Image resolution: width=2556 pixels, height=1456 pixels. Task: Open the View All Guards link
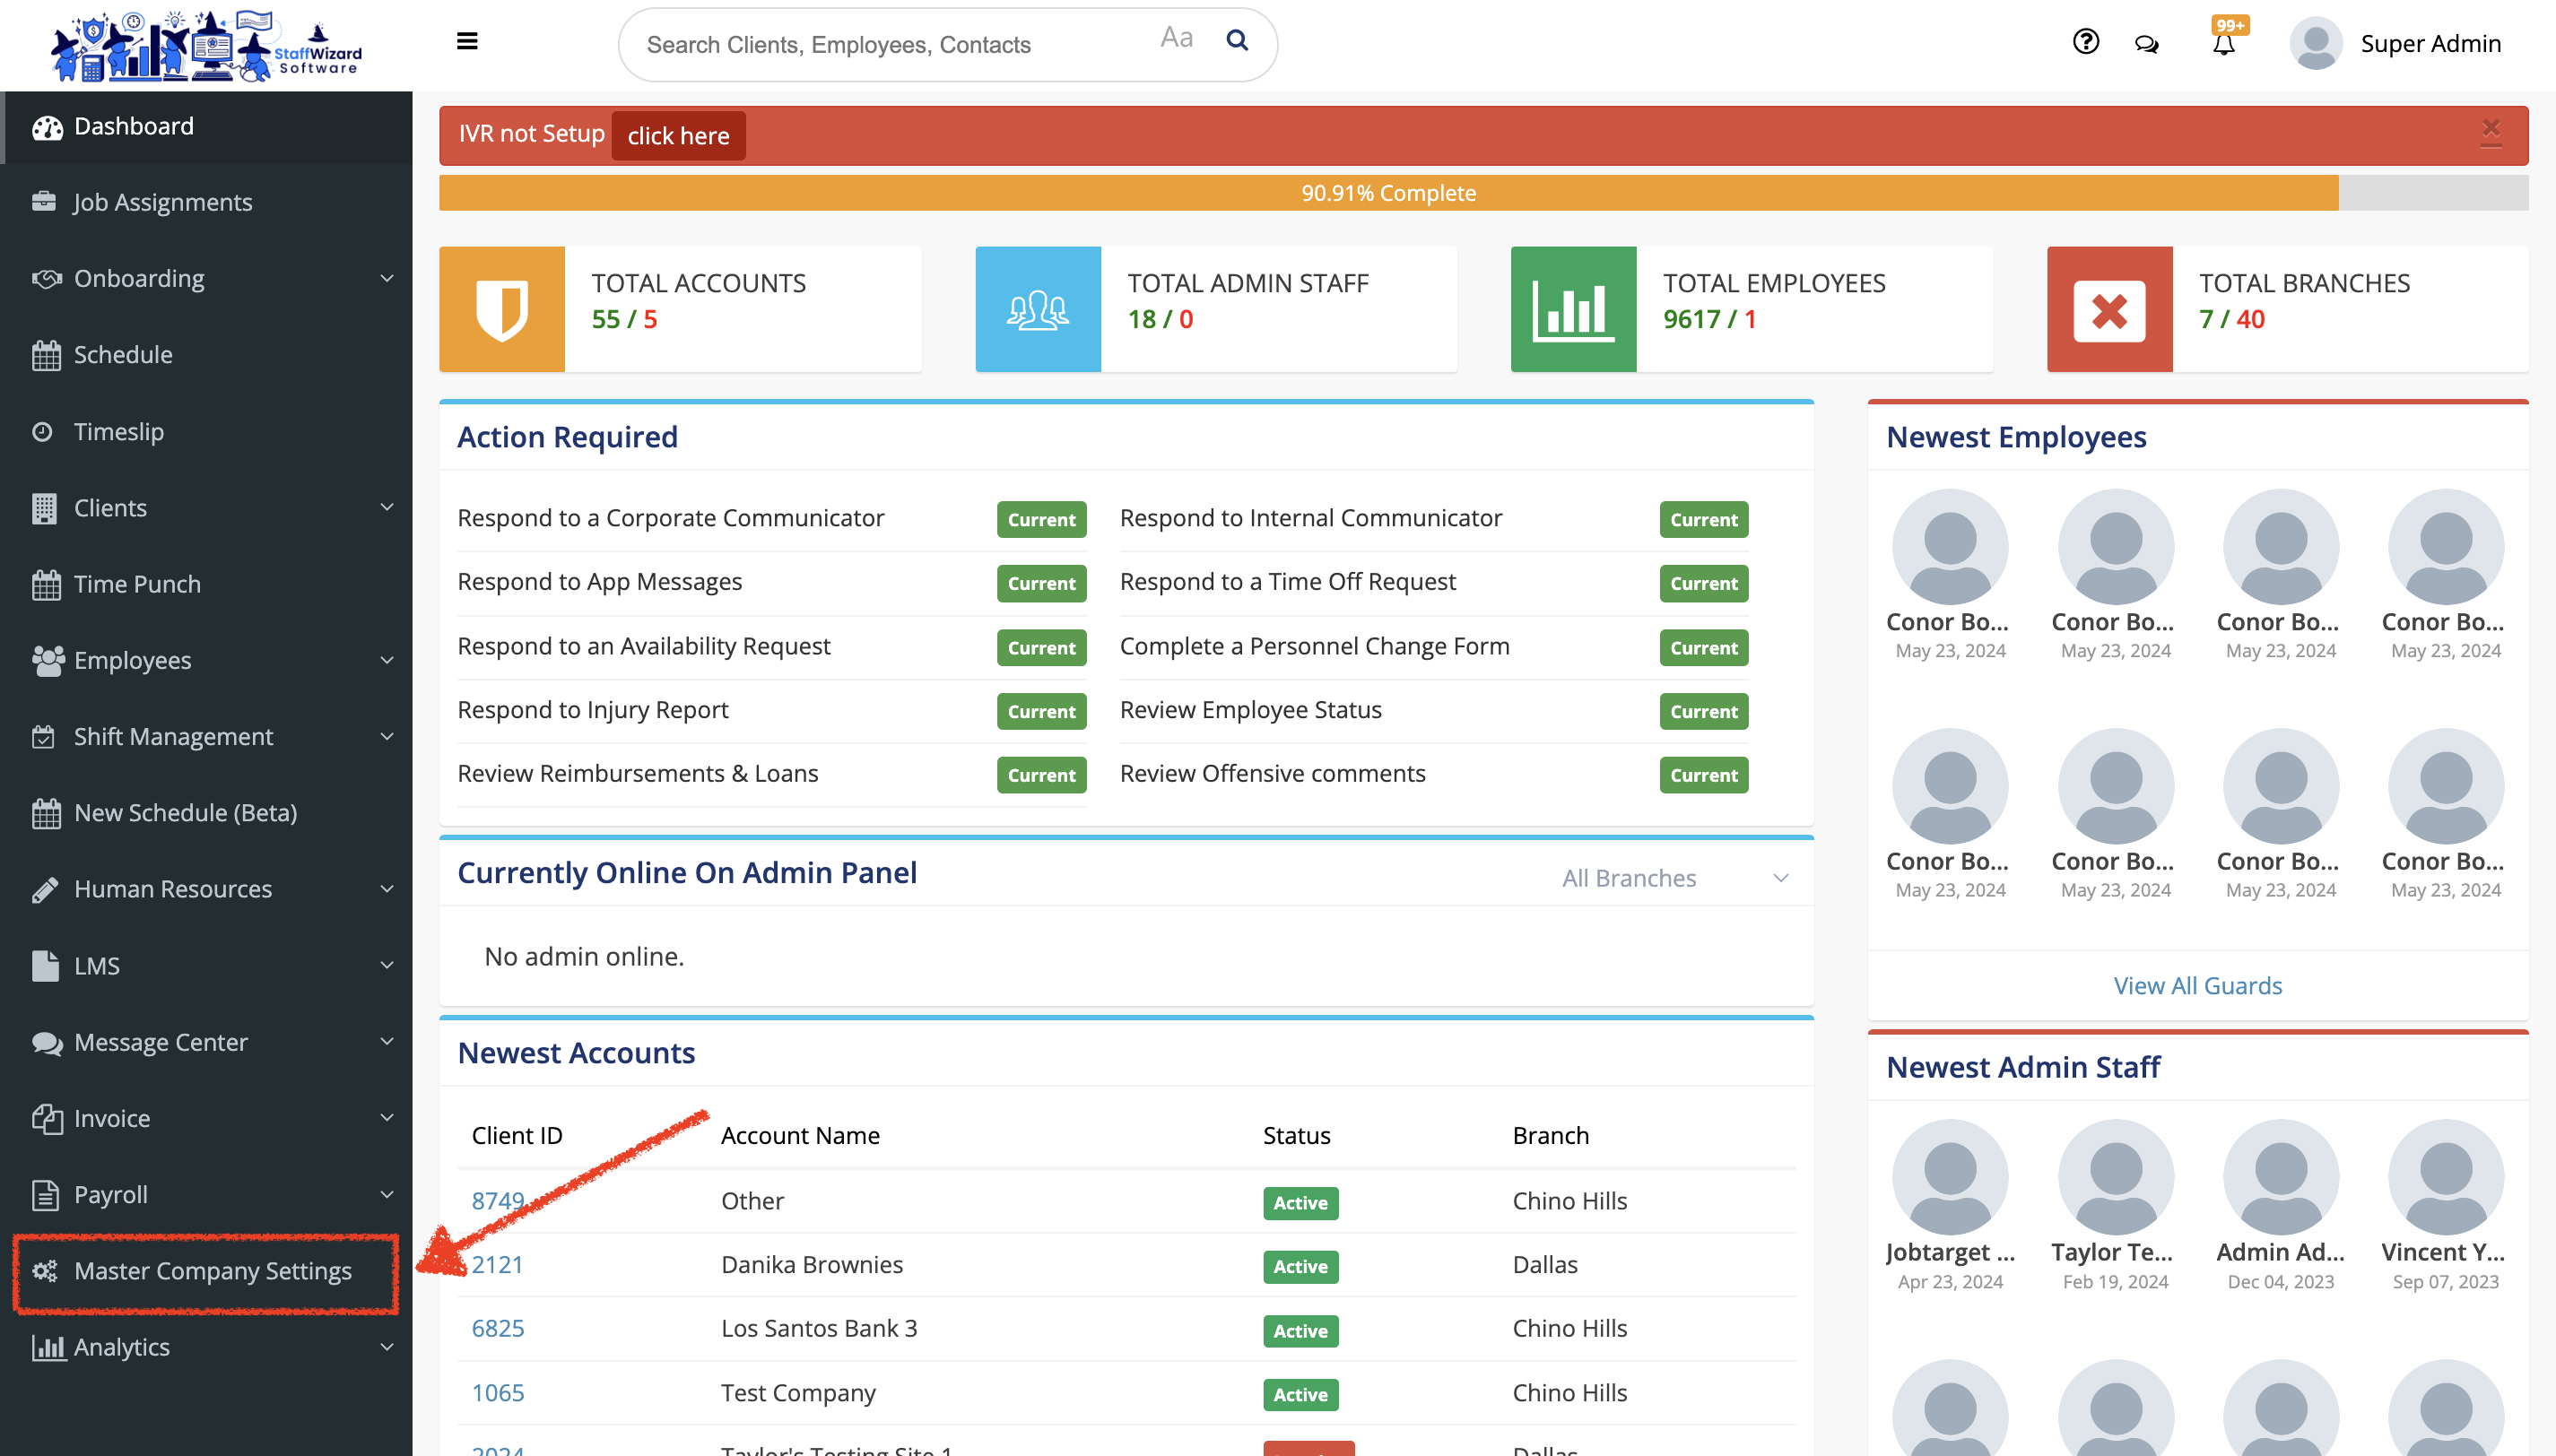[x=2197, y=985]
